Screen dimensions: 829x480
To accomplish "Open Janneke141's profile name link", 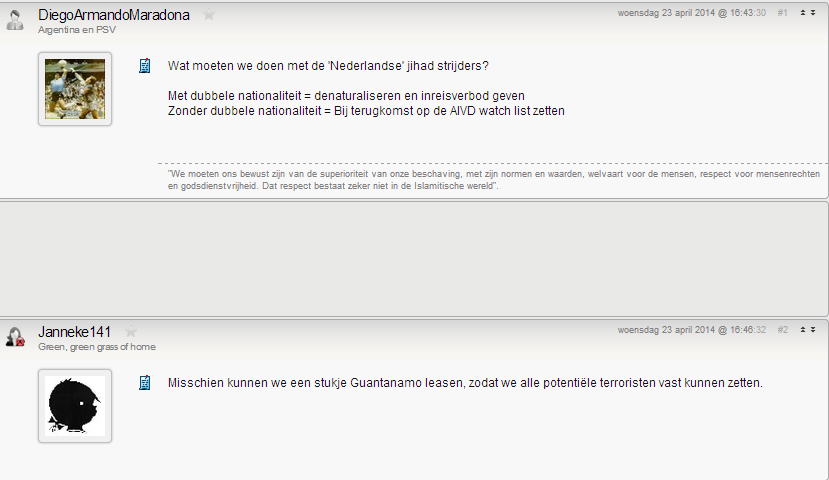I will tap(75, 332).
